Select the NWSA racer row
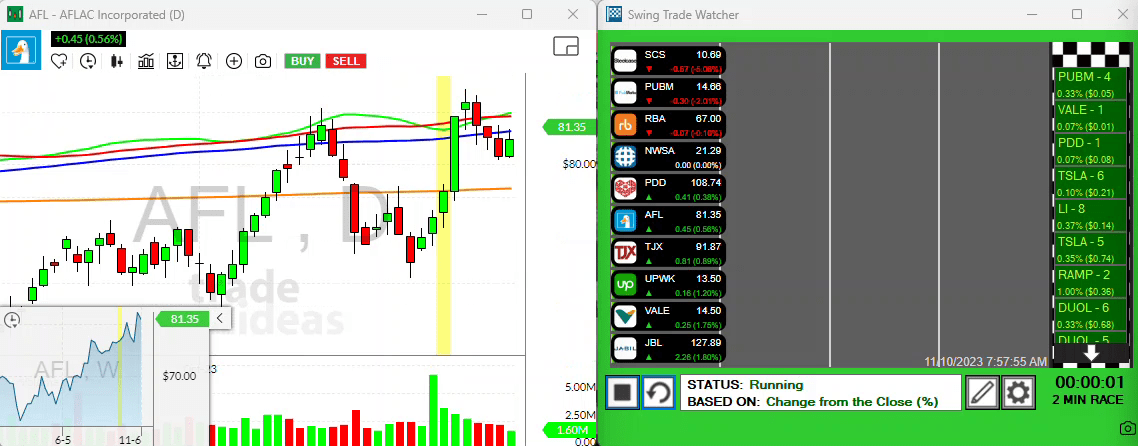 point(668,157)
